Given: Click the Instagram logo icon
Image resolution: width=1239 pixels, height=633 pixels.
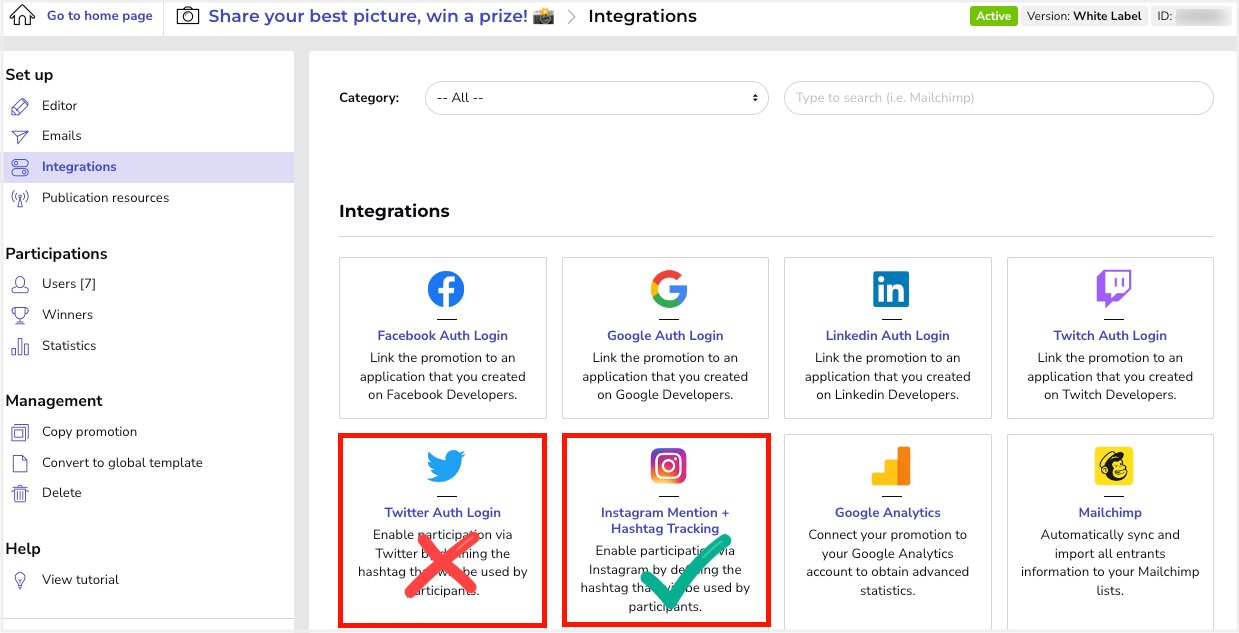Looking at the screenshot, I should (668, 465).
